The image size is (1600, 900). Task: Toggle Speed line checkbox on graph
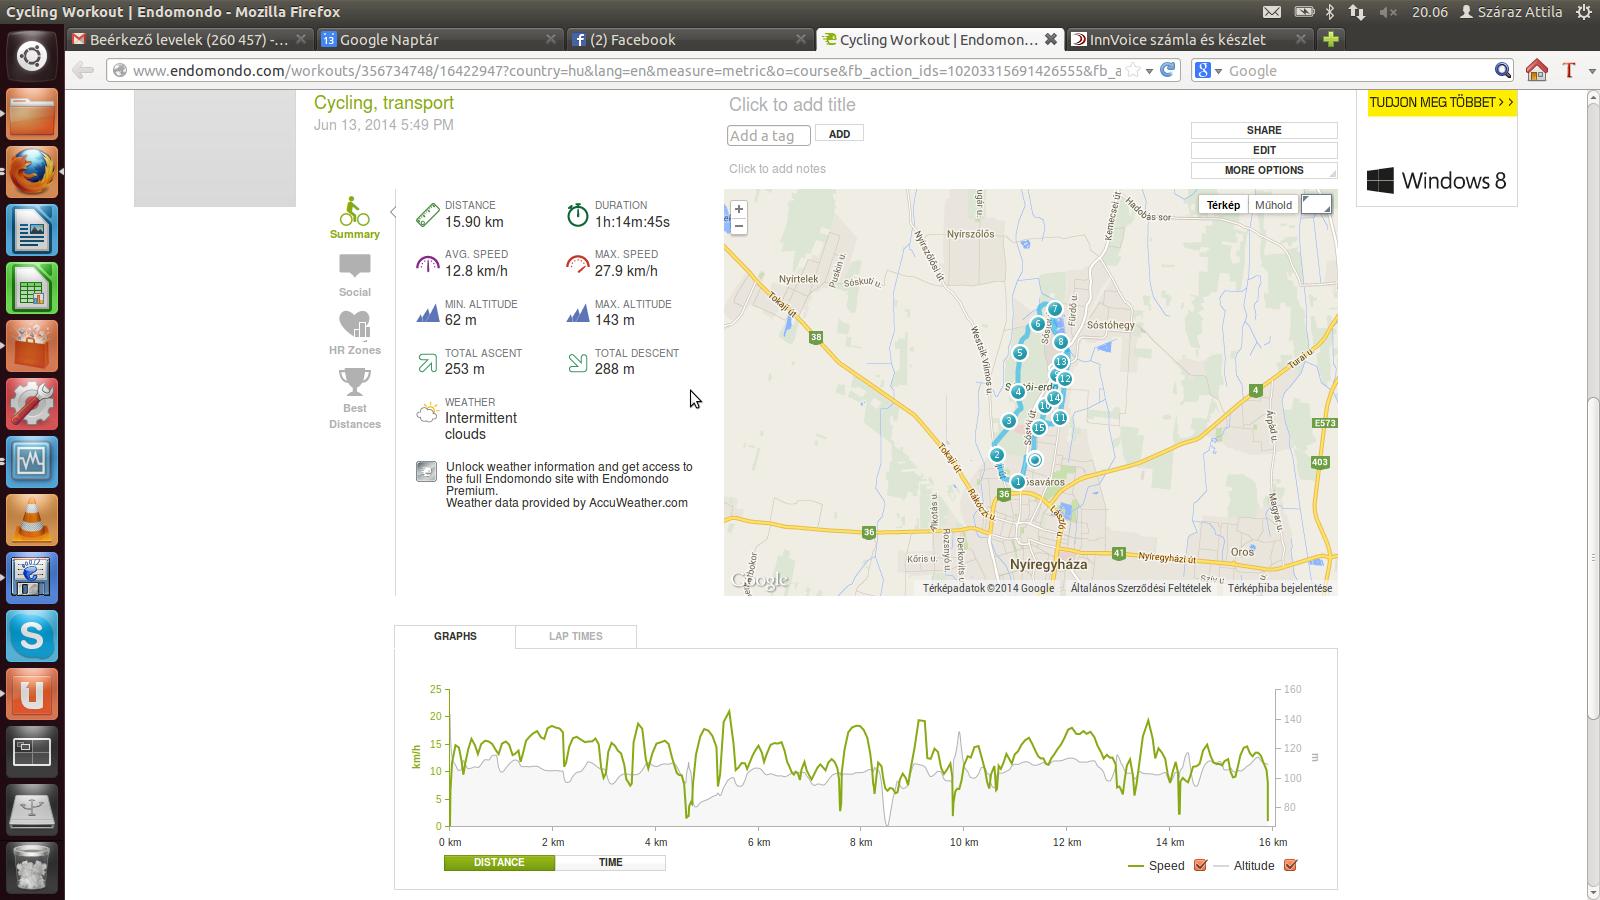pos(1200,865)
